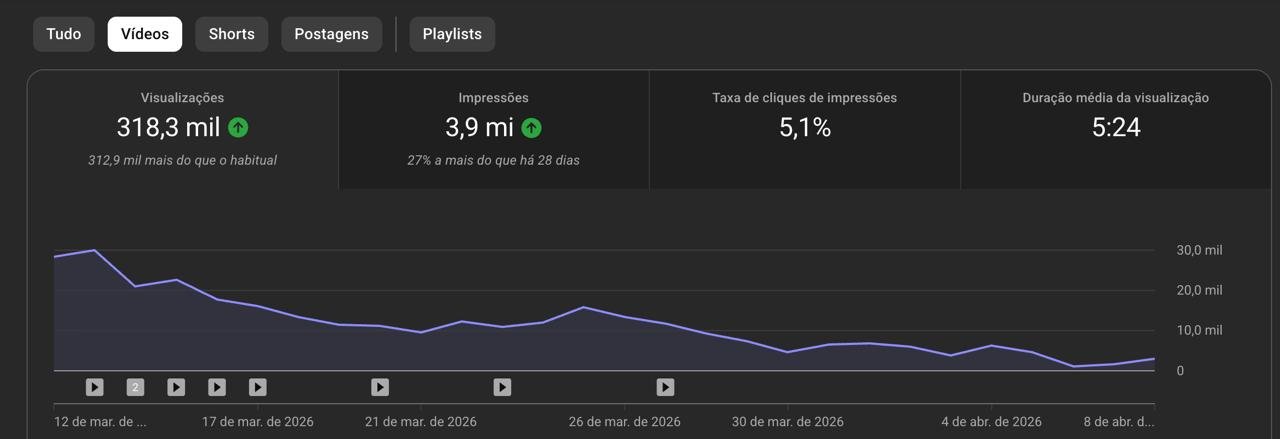Click the 30 de mar. de 2026 date label
Image resolution: width=1280 pixels, height=439 pixels.
(x=787, y=422)
